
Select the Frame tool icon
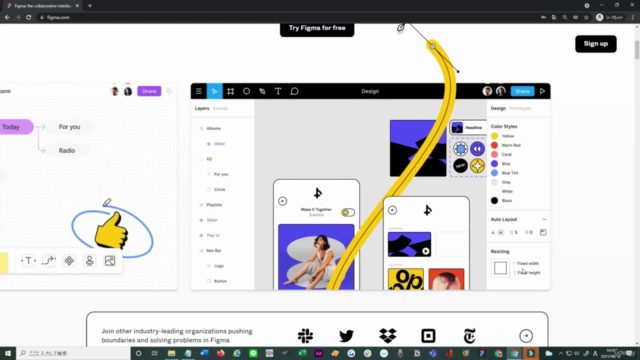coord(231,91)
